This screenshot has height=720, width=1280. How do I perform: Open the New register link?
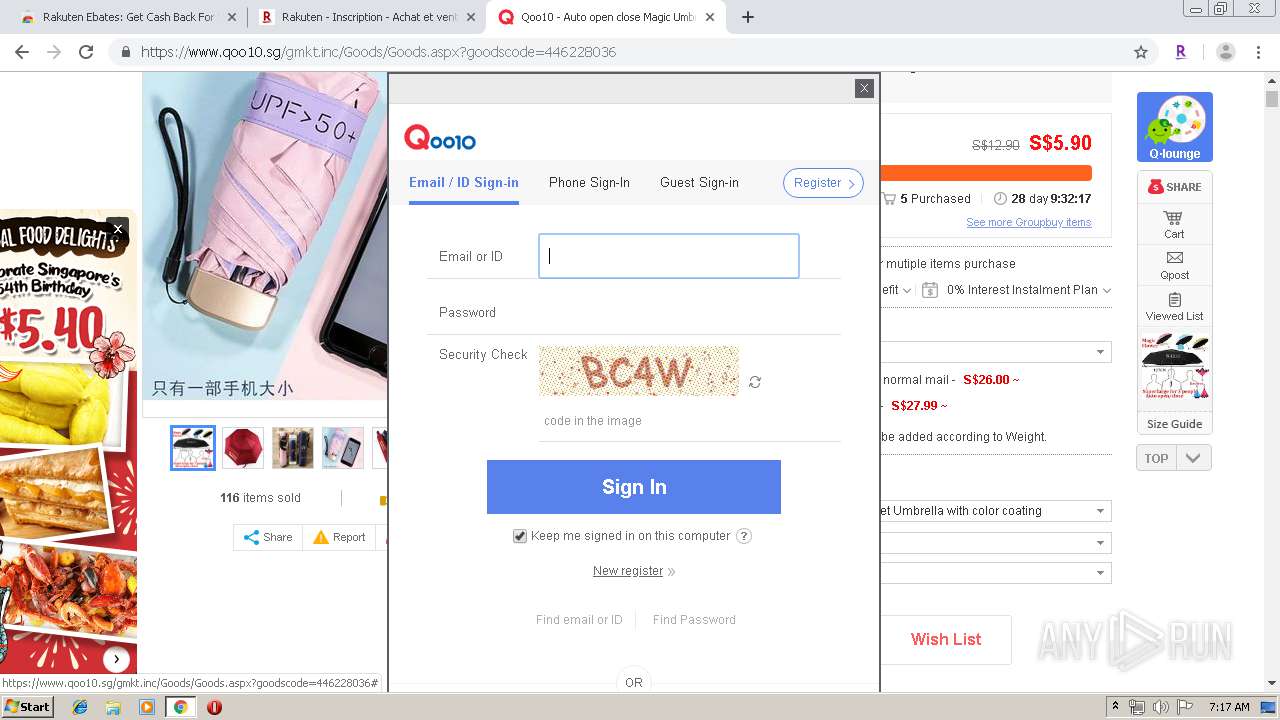628,571
